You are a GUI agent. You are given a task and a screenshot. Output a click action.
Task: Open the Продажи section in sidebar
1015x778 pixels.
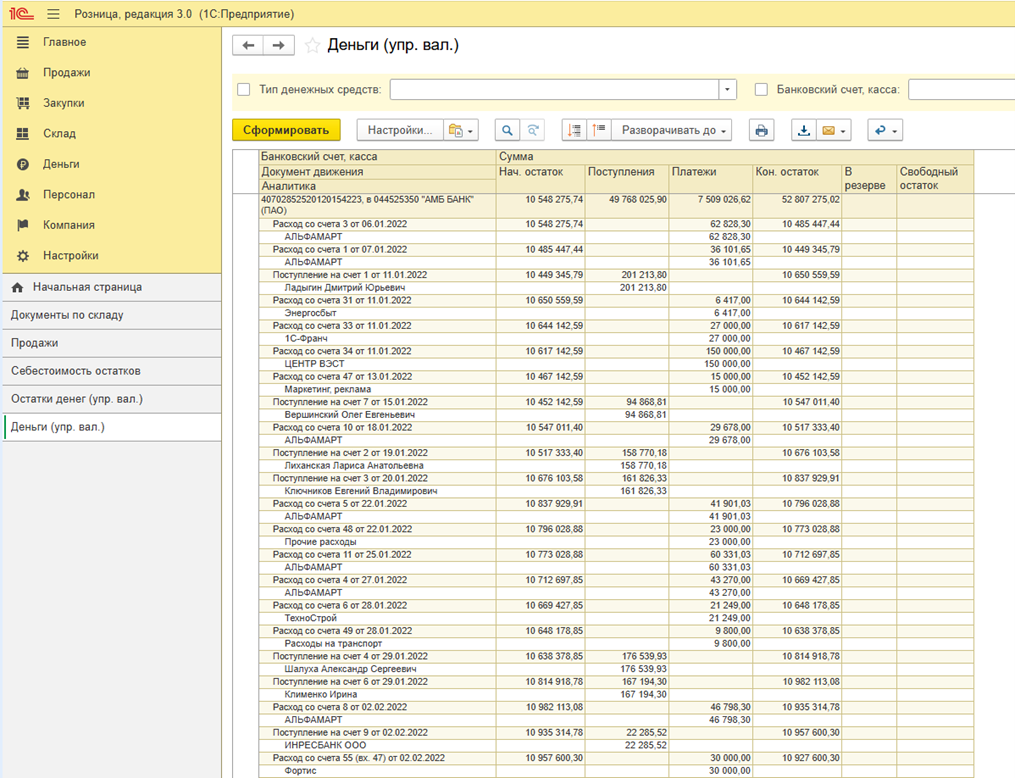pos(66,72)
